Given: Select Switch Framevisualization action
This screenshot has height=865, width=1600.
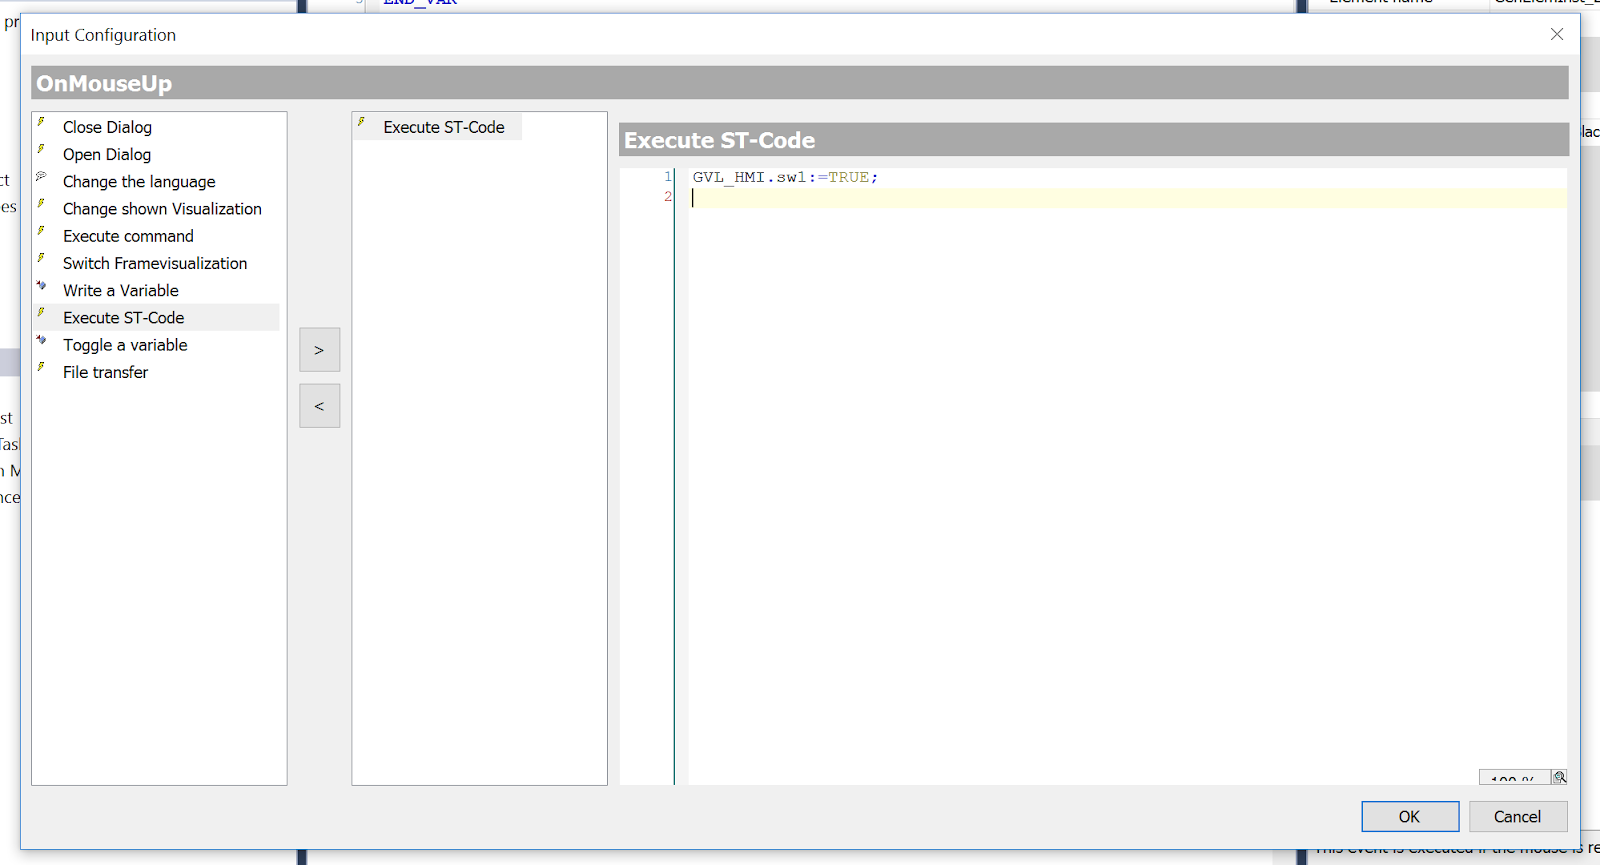Looking at the screenshot, I should [x=155, y=263].
